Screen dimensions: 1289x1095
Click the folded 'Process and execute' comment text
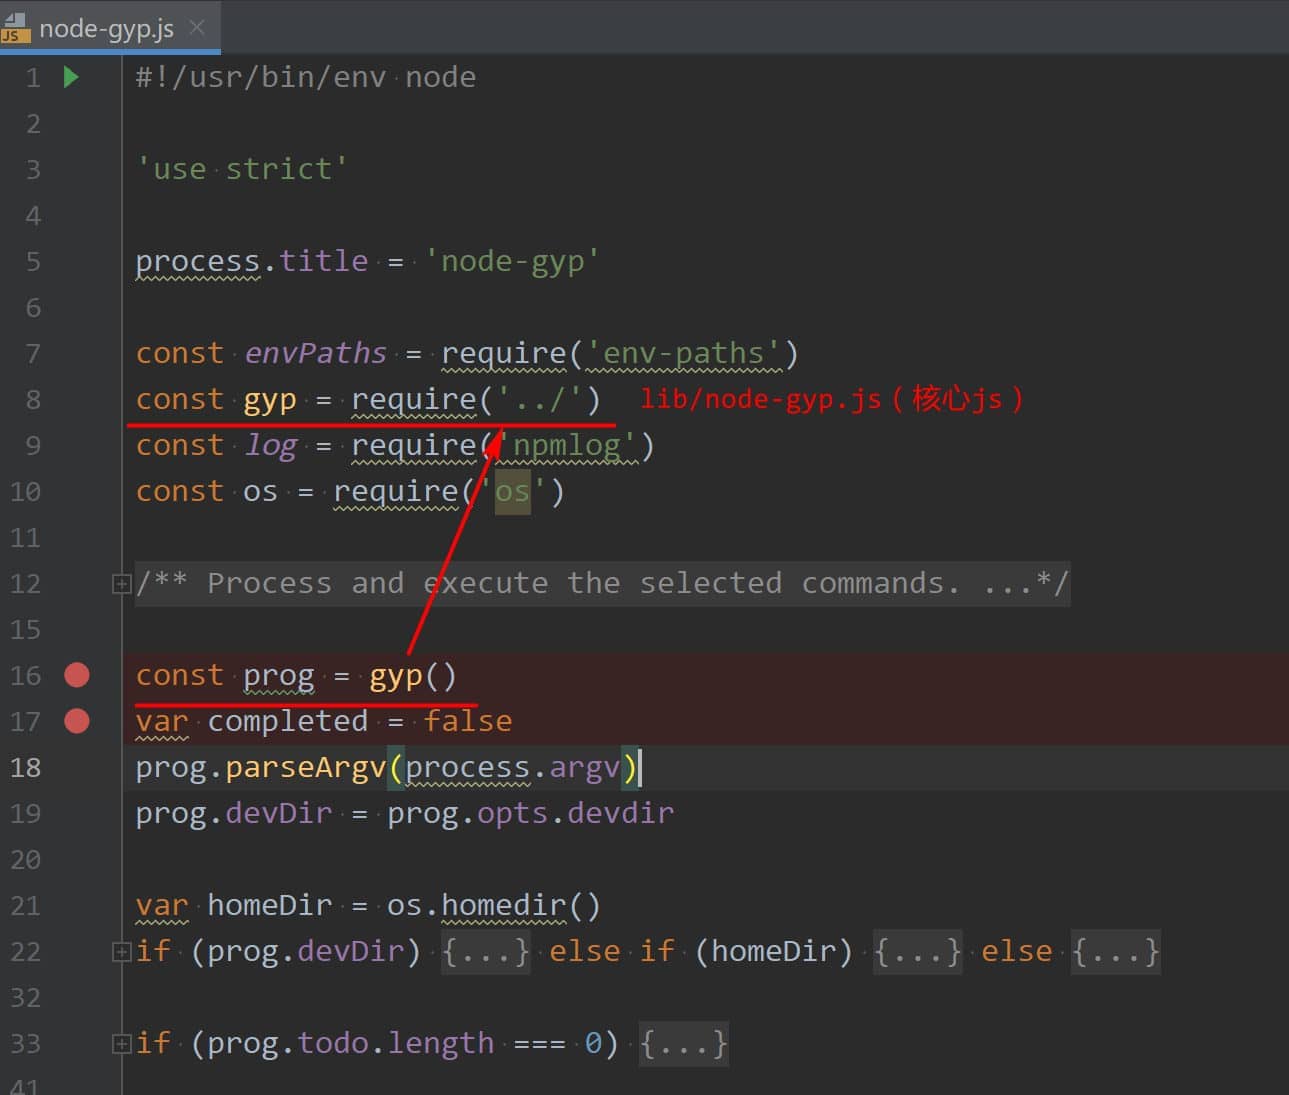point(603,583)
